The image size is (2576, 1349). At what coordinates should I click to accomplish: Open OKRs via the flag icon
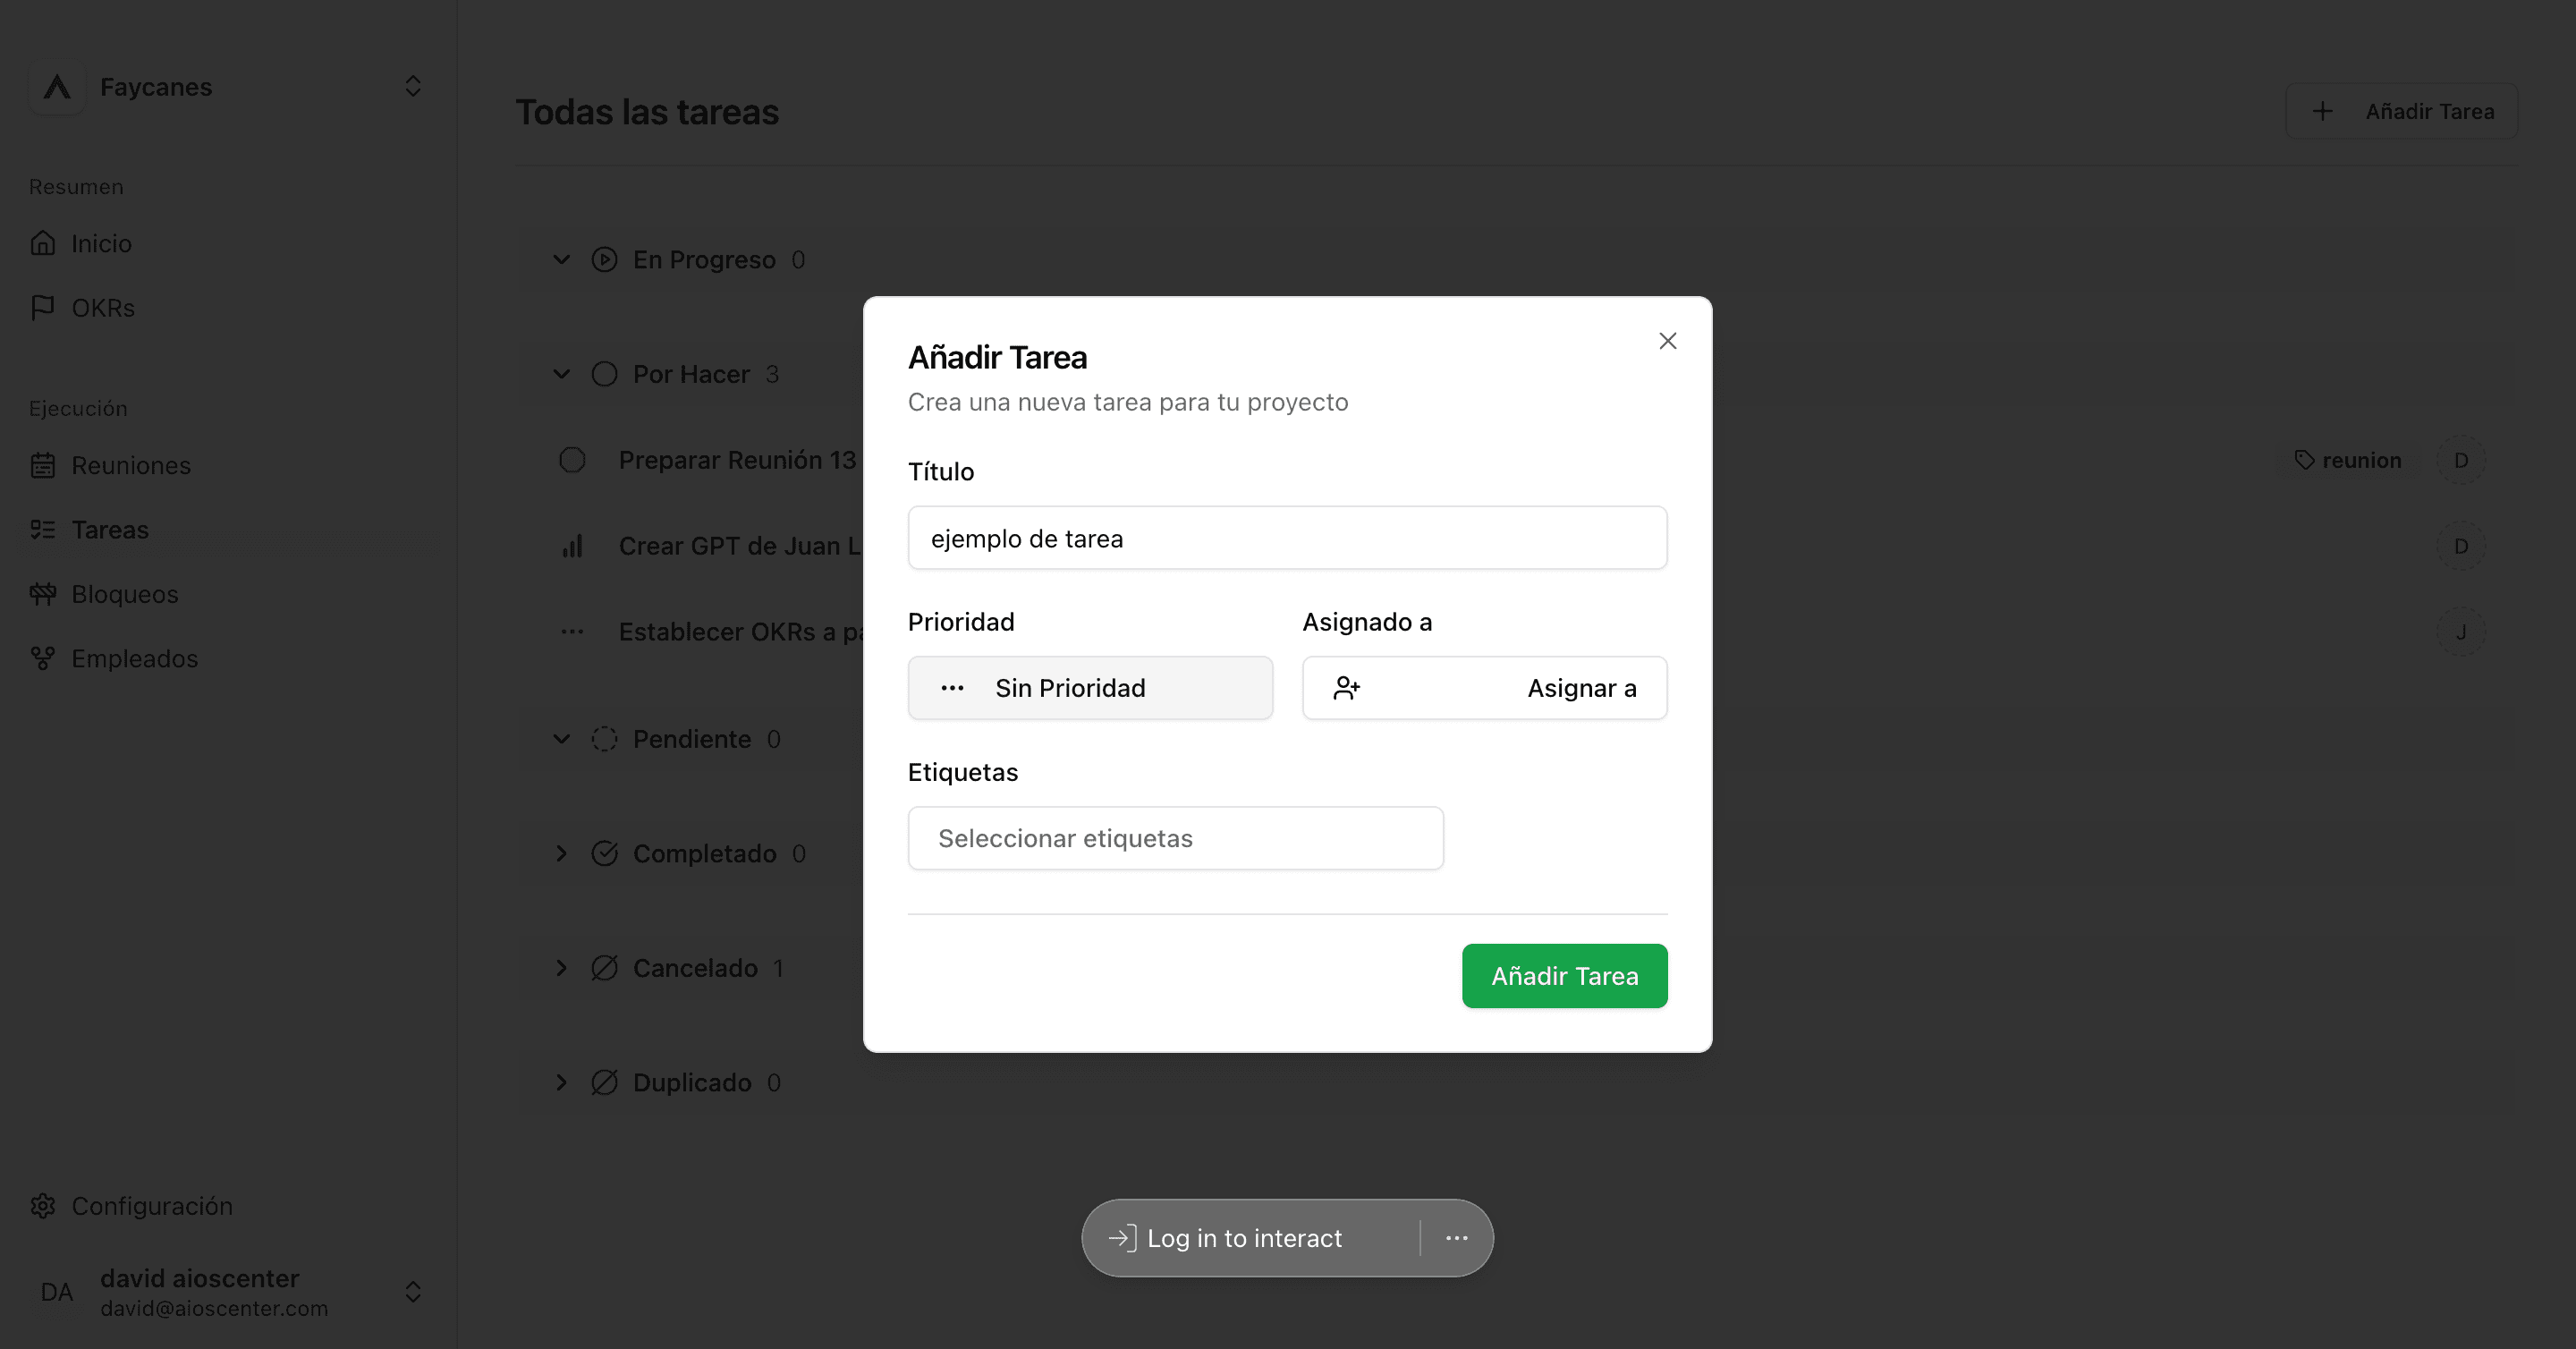43,308
